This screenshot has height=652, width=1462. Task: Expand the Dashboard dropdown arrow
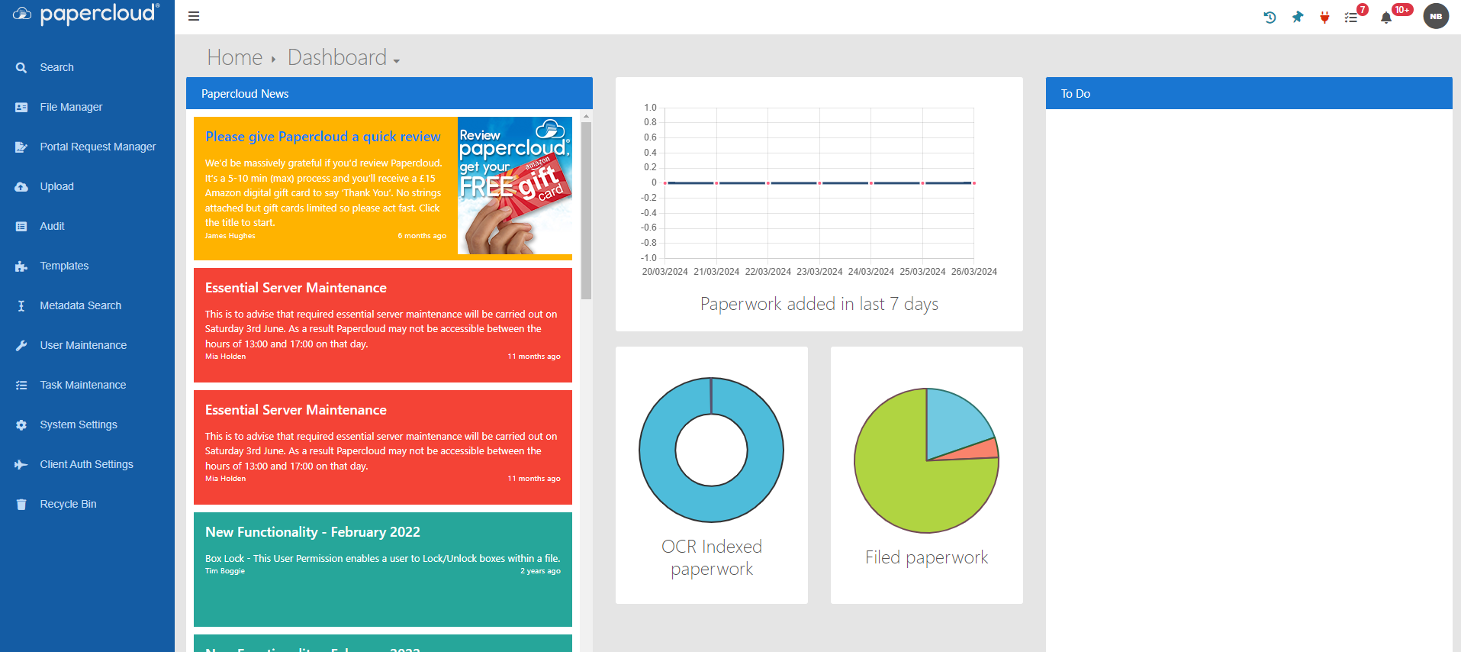(x=397, y=61)
